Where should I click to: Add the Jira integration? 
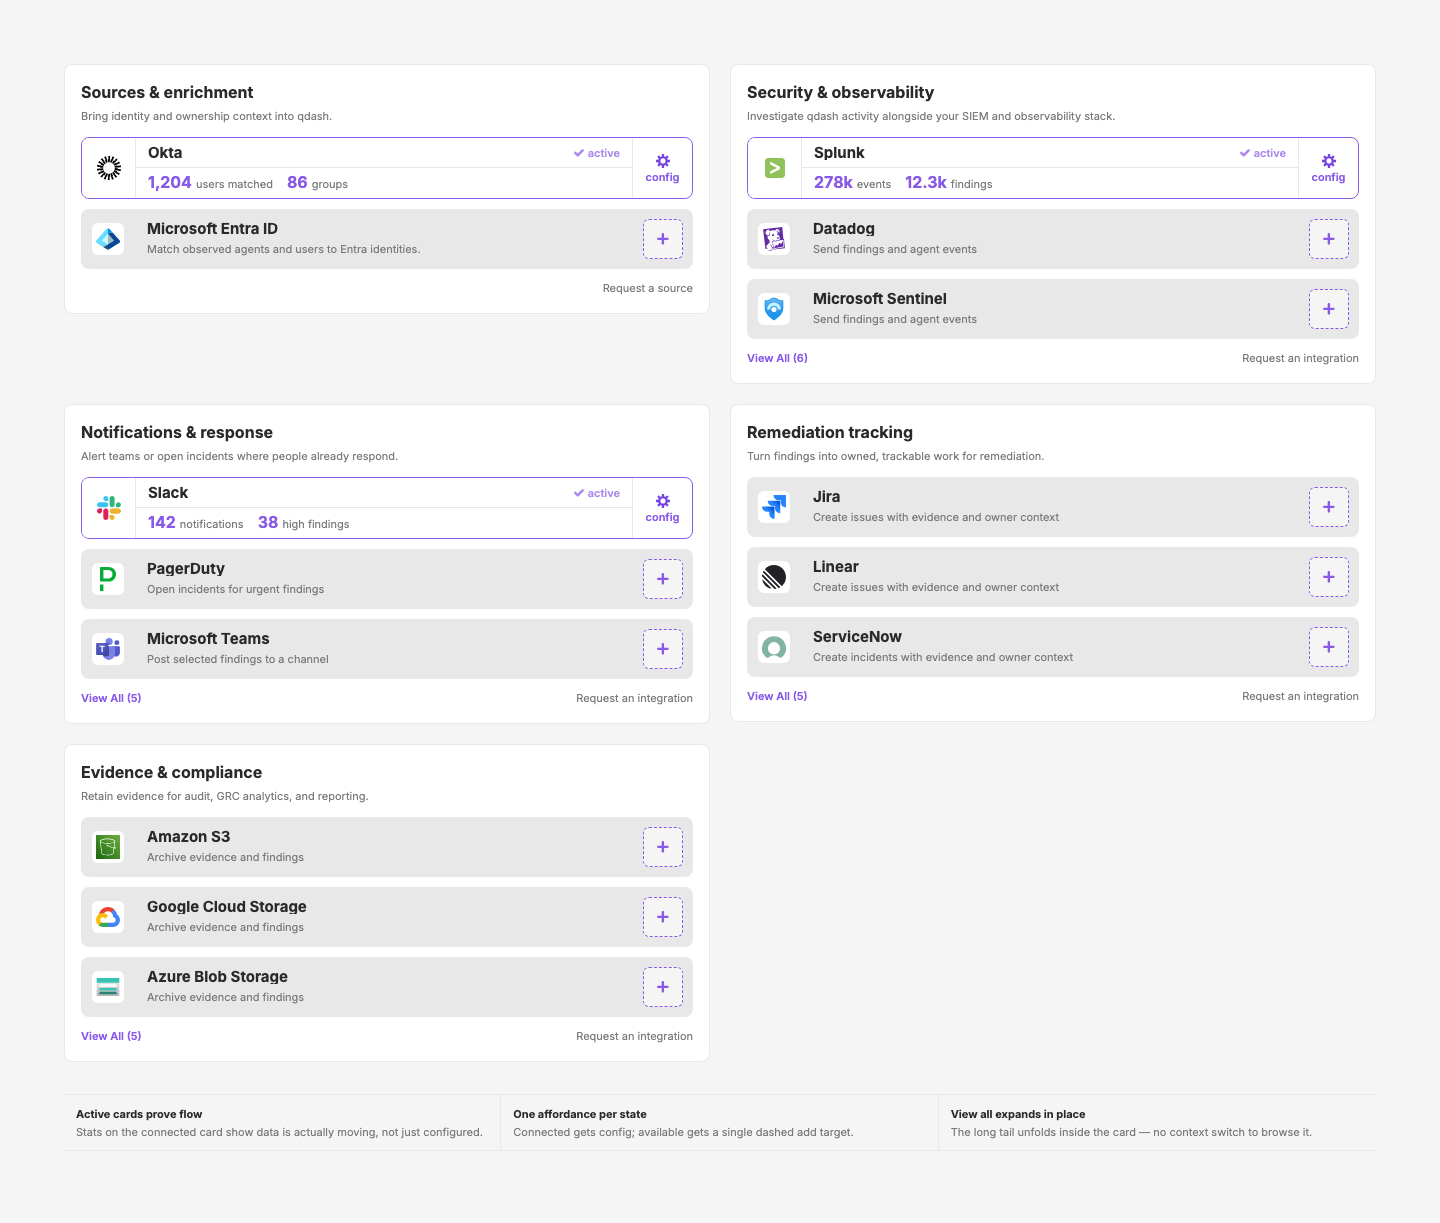point(1329,507)
